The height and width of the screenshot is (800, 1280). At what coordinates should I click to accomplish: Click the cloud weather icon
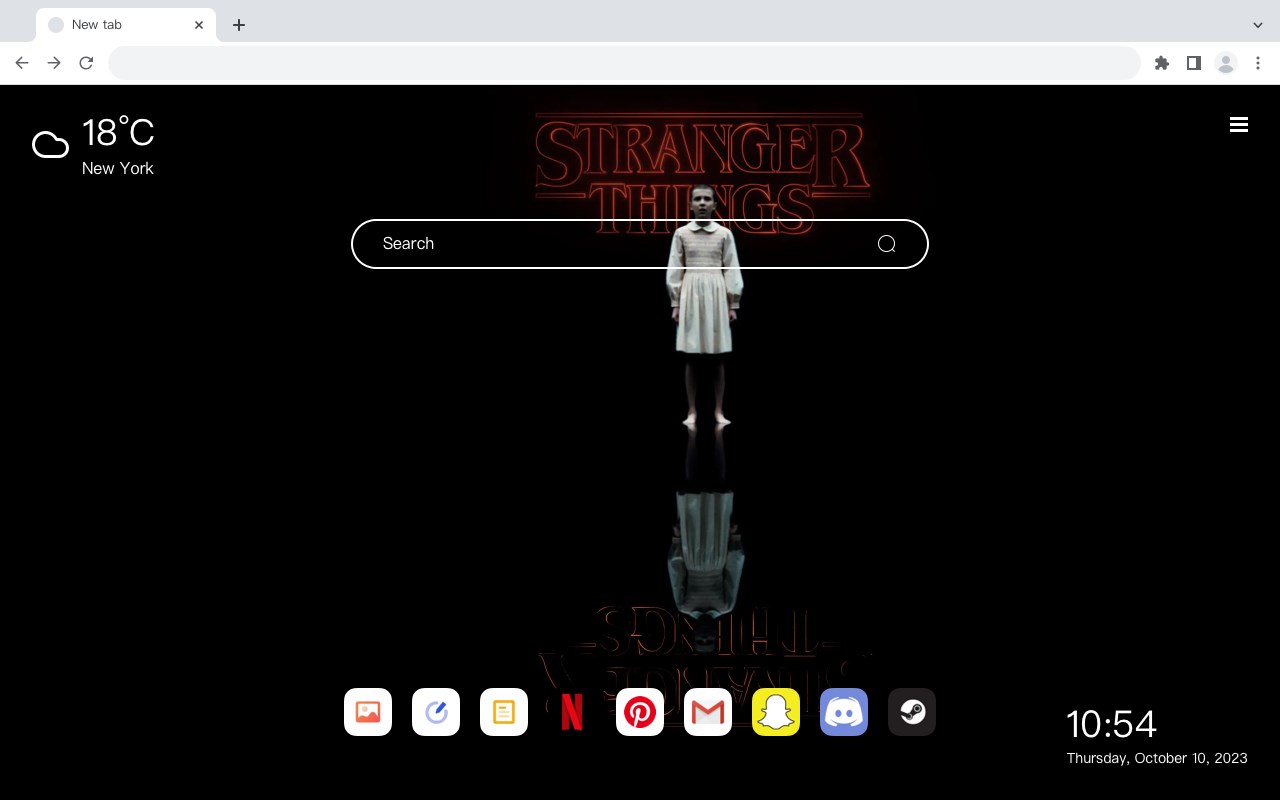(50, 146)
